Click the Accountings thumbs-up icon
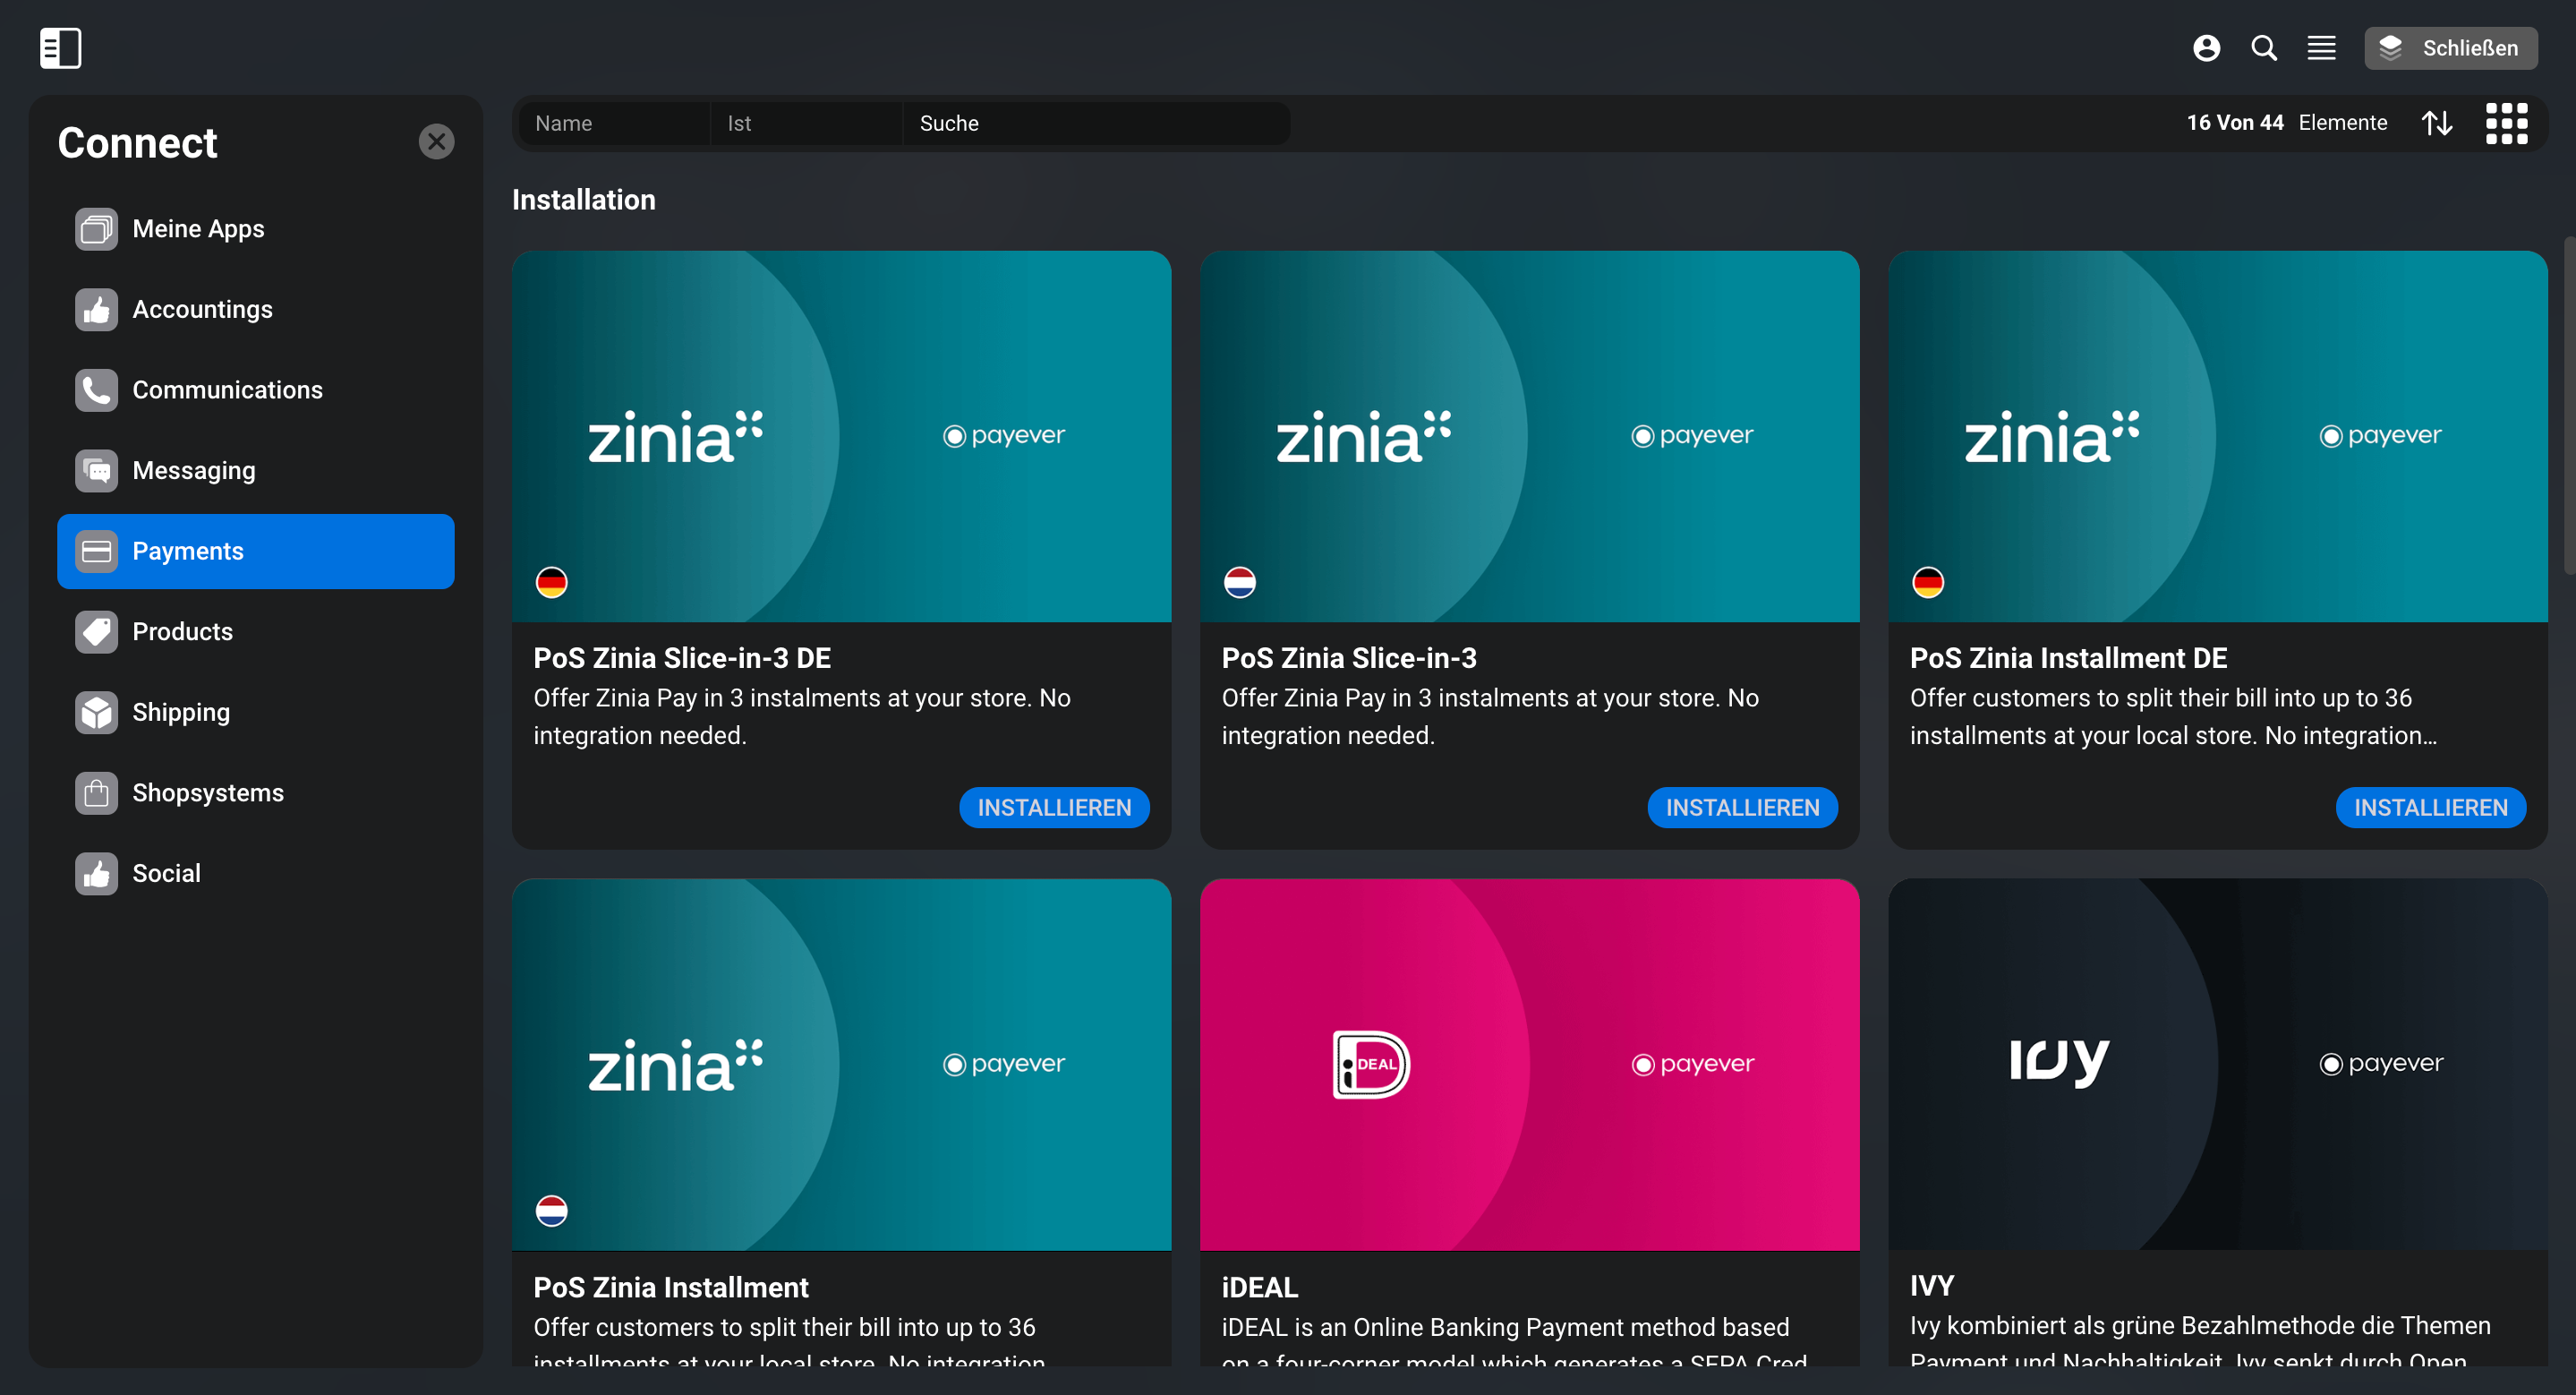Image resolution: width=2576 pixels, height=1395 pixels. pos(96,310)
